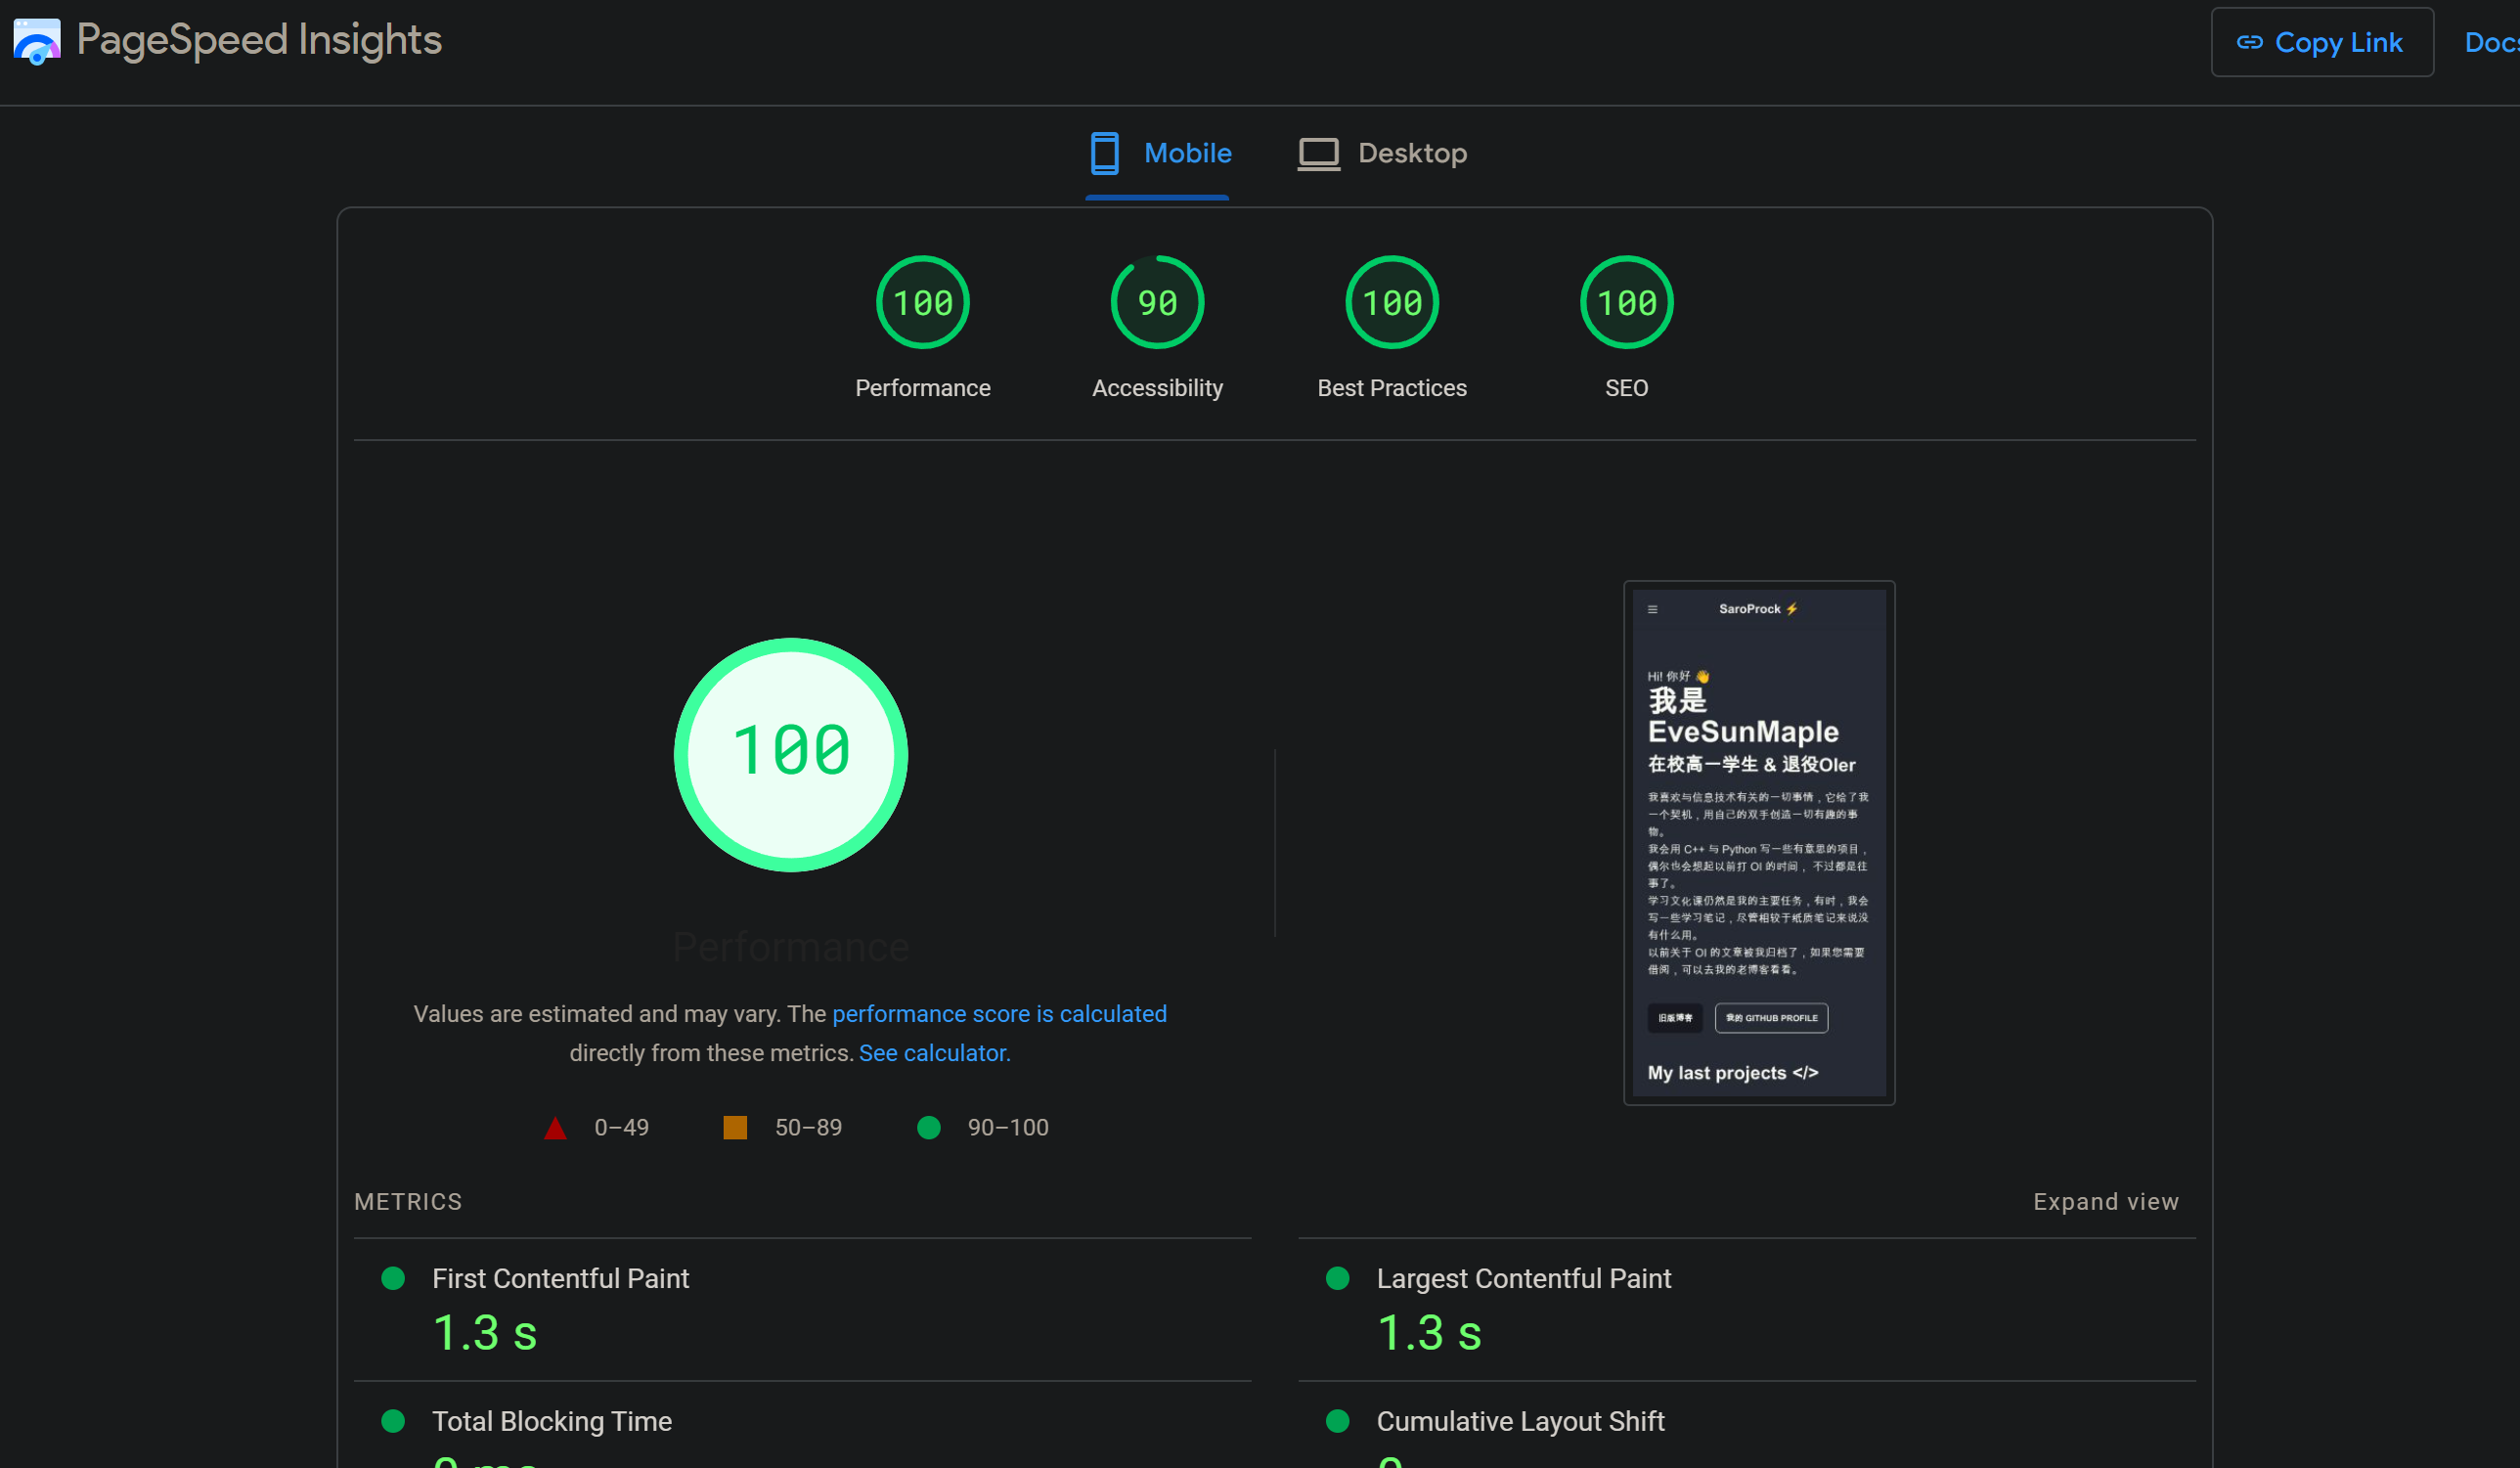This screenshot has height=1468, width=2520.
Task: Click the Desktop laptop icon
Action: pyautogui.click(x=1318, y=153)
